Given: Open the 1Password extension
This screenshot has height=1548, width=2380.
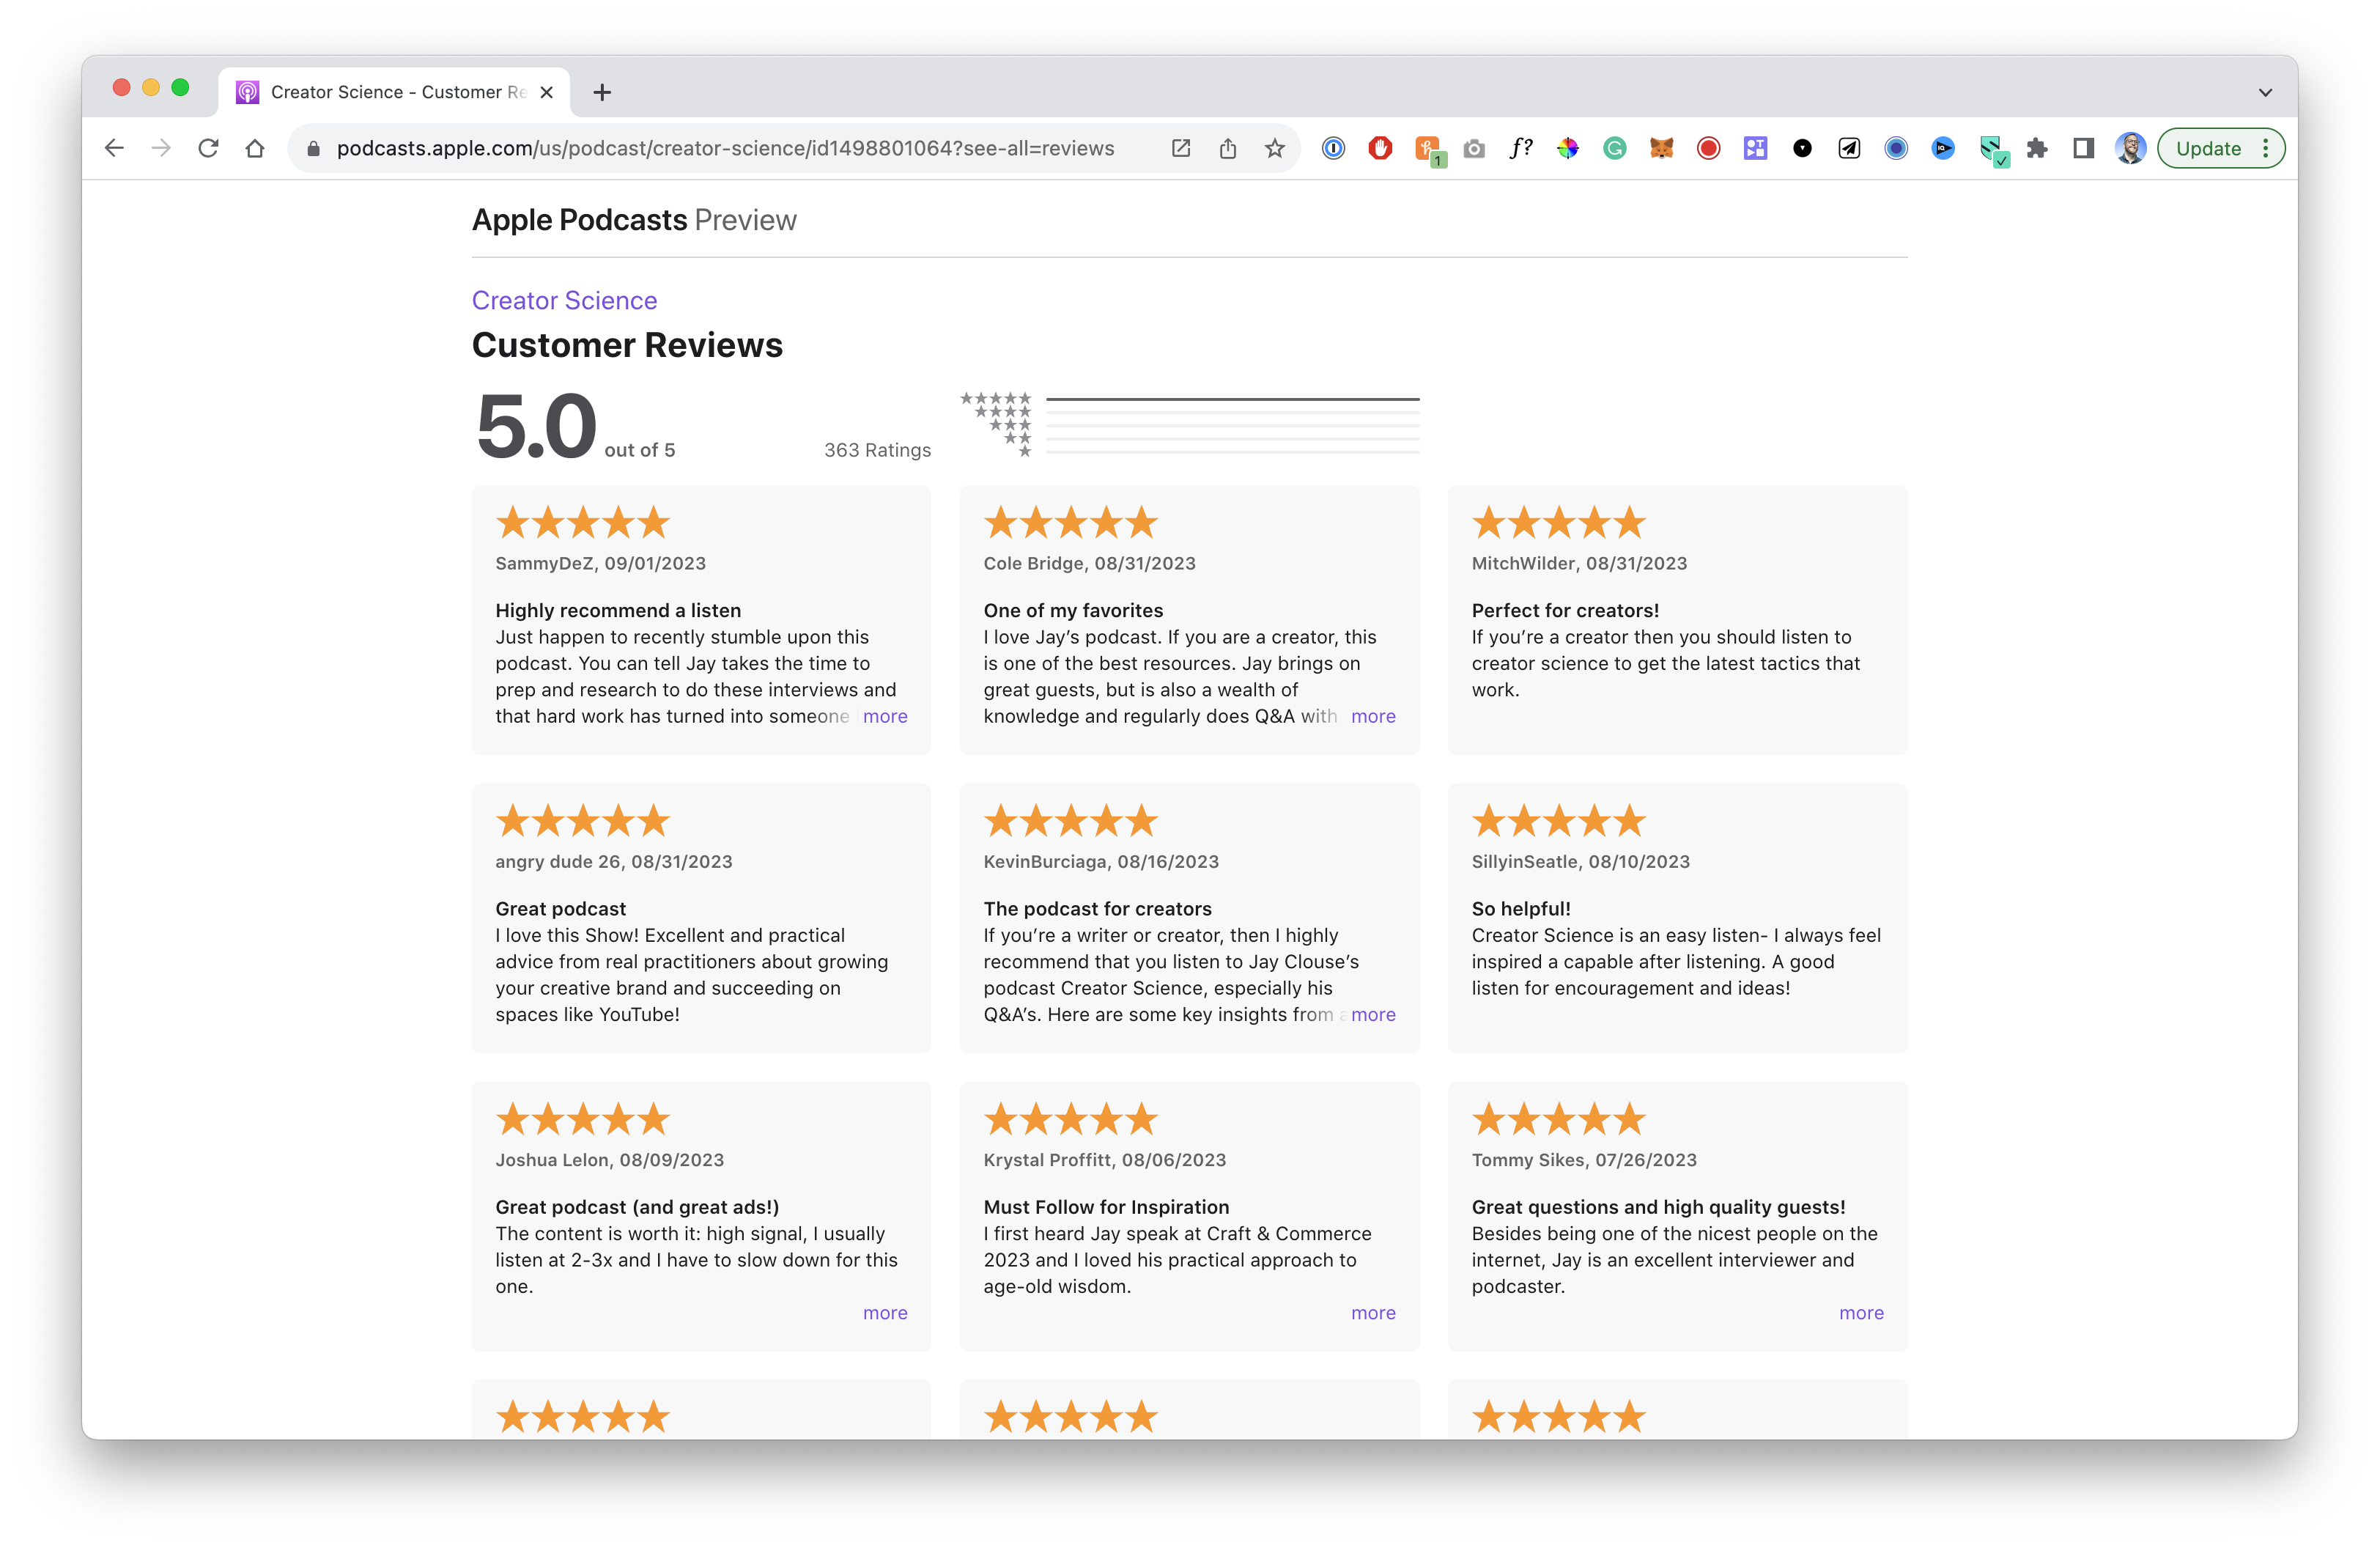Looking at the screenshot, I should (1333, 148).
